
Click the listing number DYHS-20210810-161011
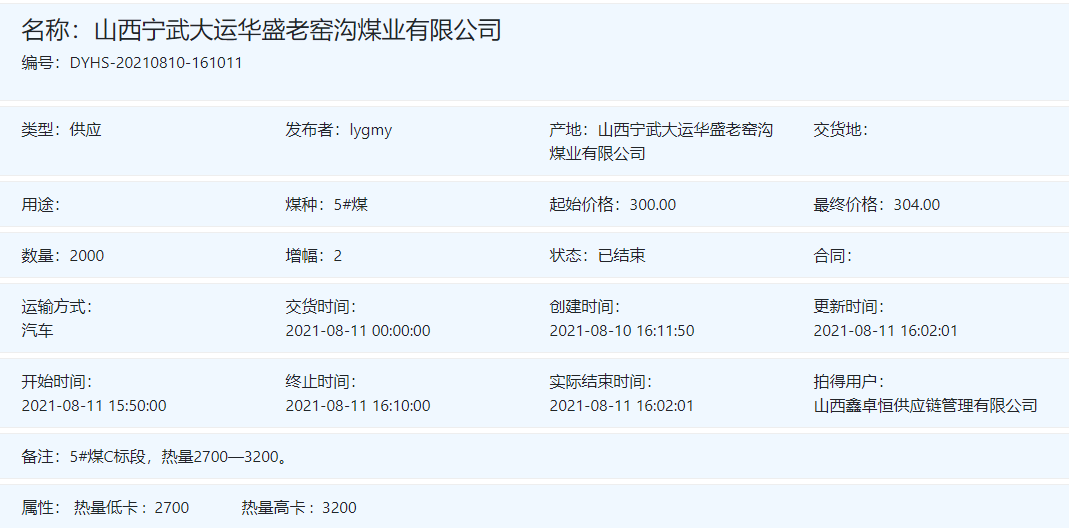coord(155,63)
